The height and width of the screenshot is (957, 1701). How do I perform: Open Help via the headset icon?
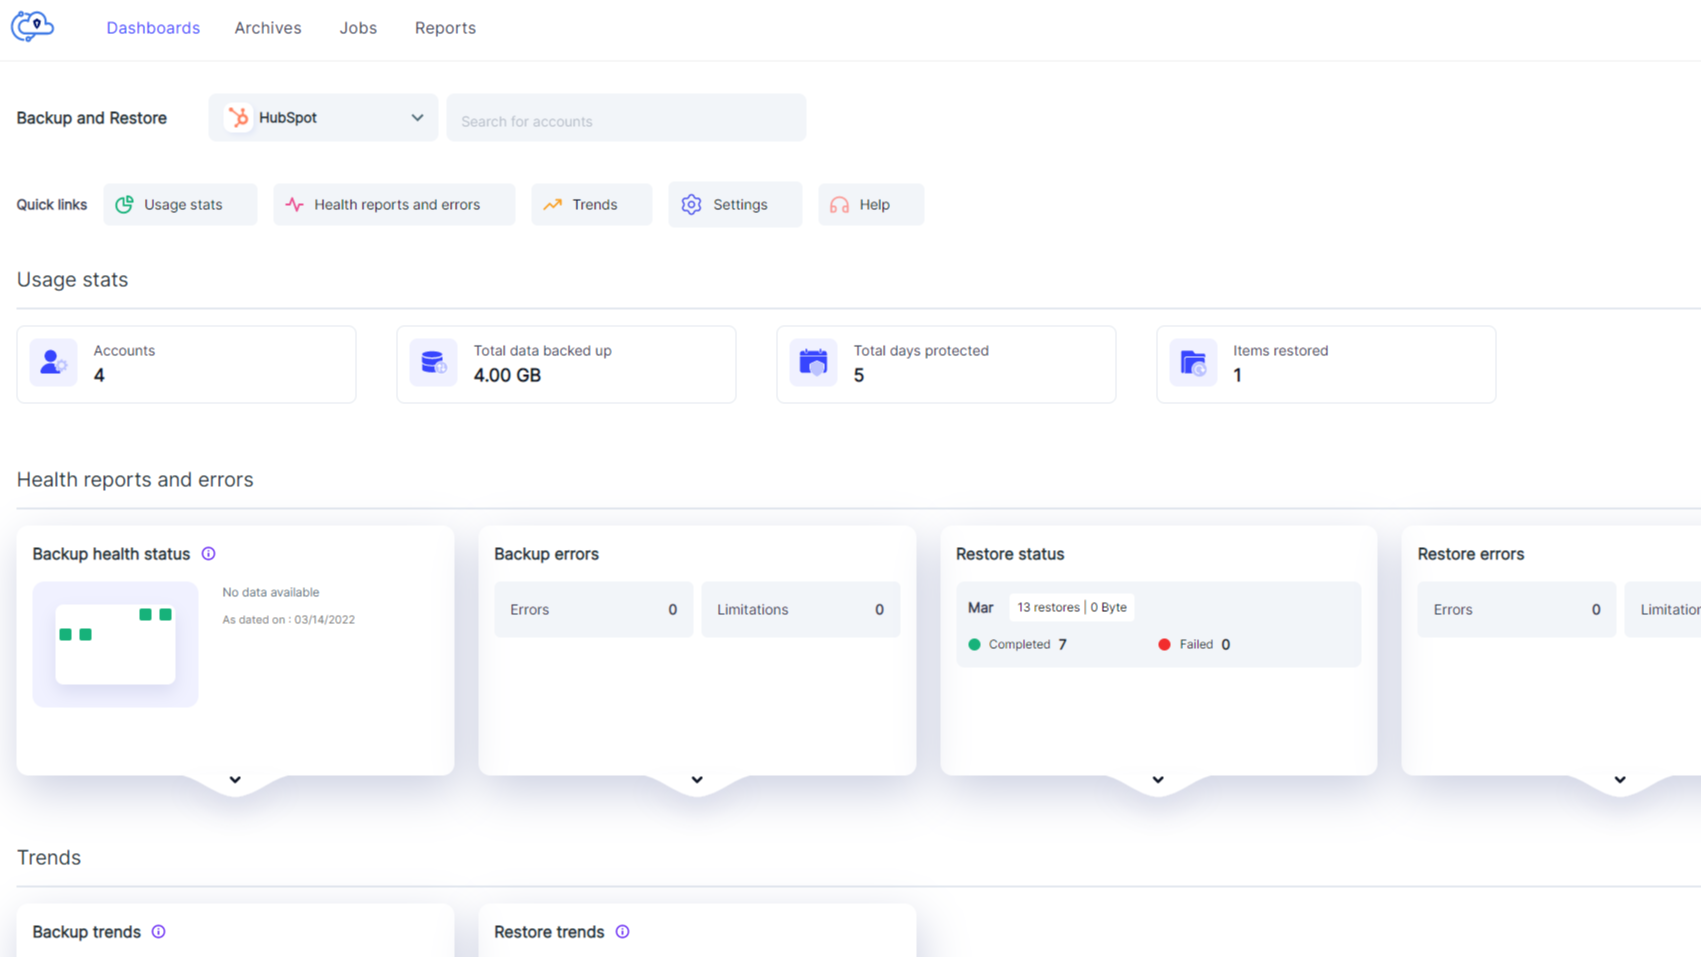[x=839, y=204]
